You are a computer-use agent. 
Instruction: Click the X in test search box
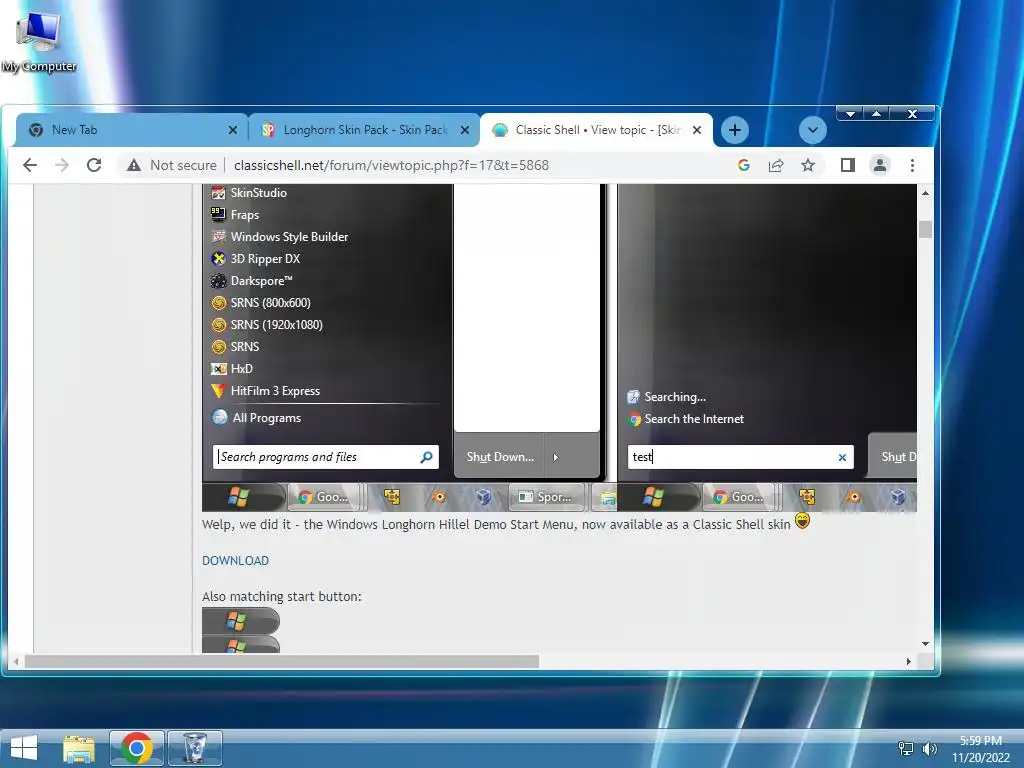(x=842, y=458)
